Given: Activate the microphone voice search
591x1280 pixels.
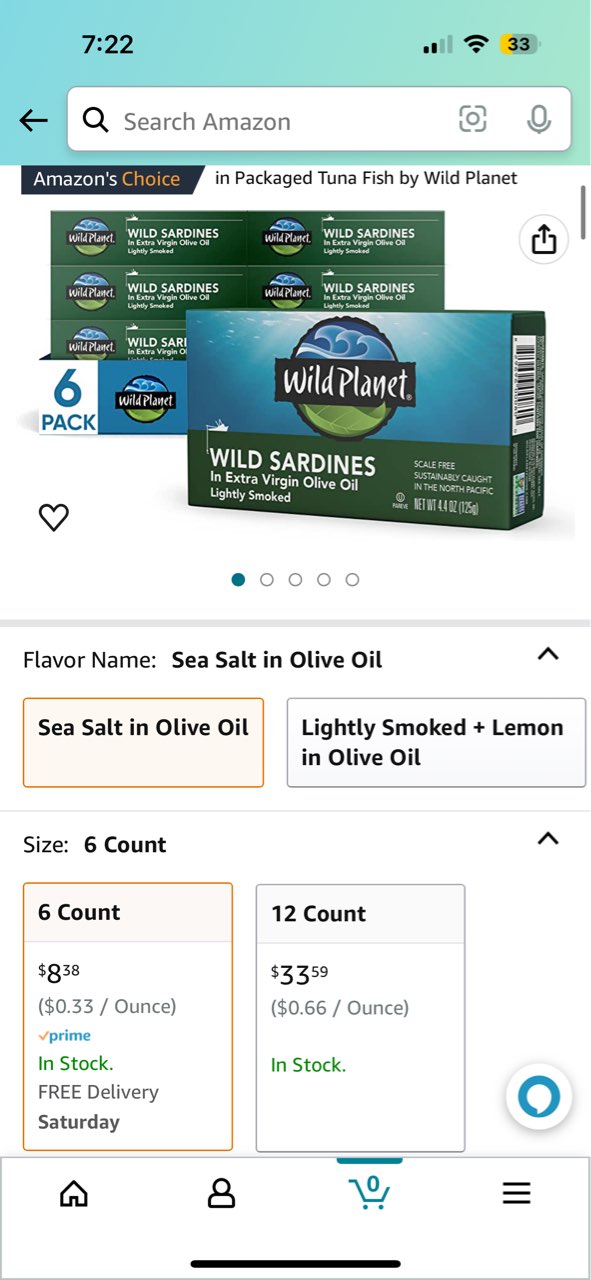Looking at the screenshot, I should [539, 120].
